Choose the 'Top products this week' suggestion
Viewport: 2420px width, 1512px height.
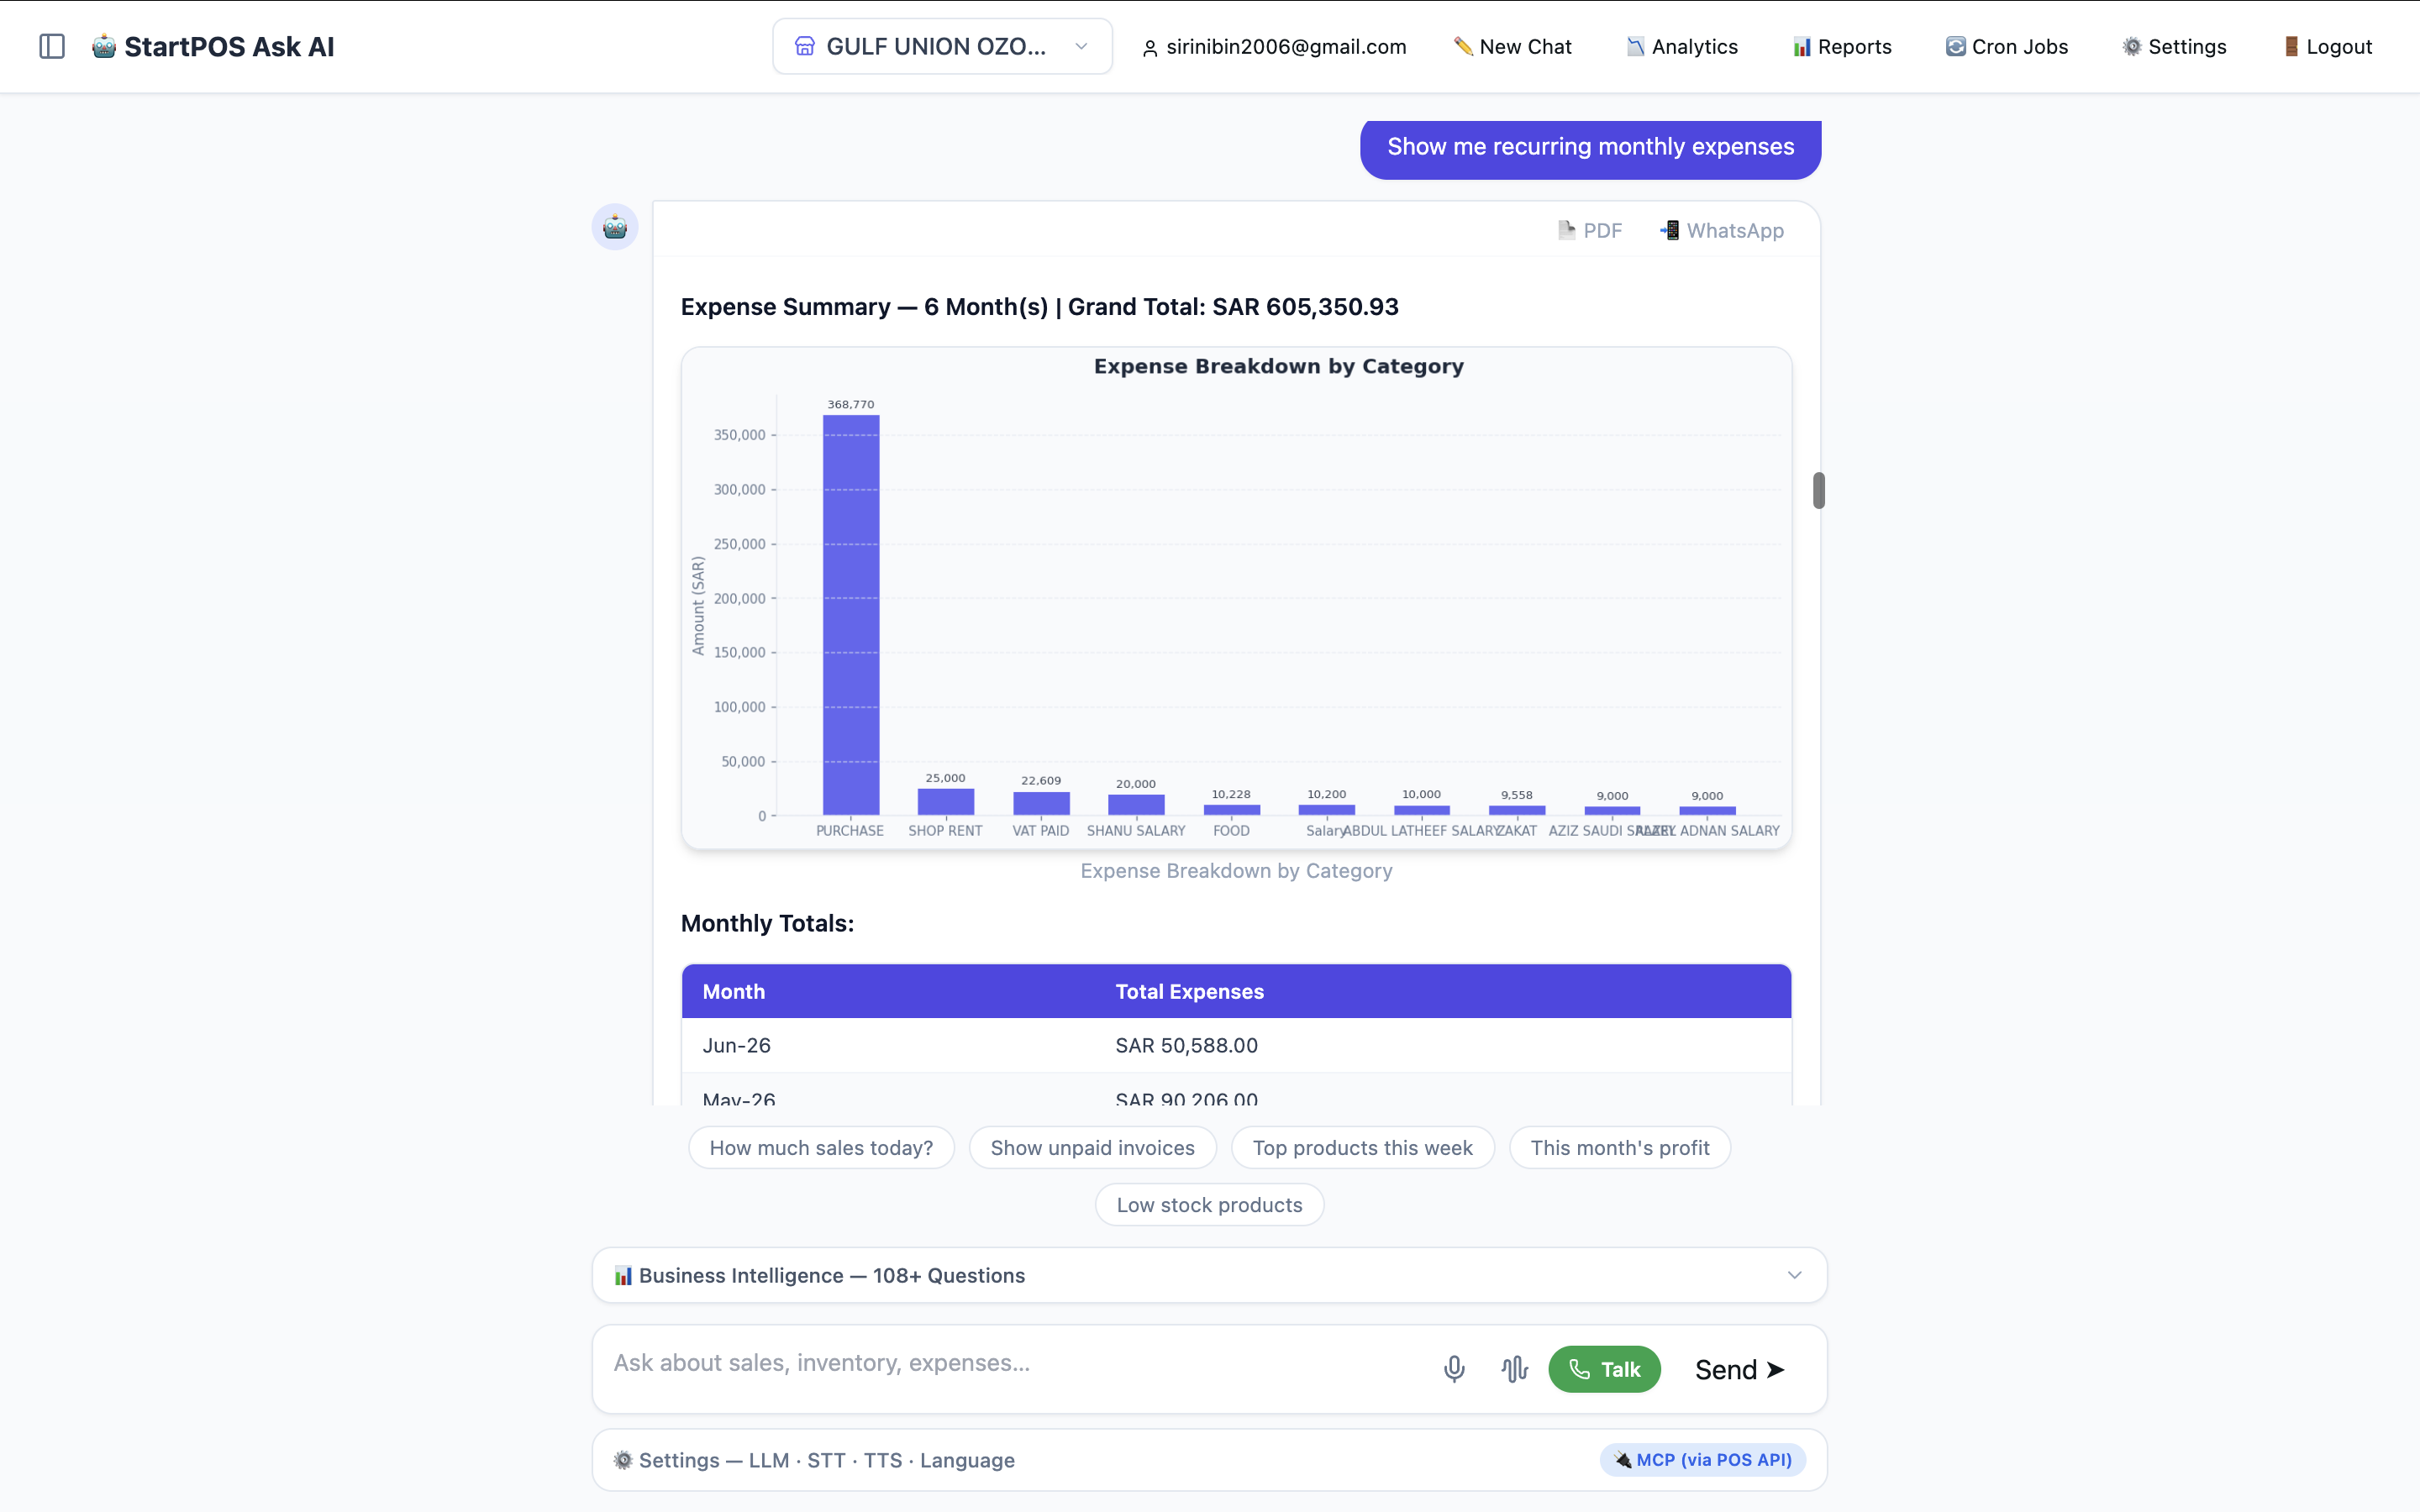click(1362, 1148)
